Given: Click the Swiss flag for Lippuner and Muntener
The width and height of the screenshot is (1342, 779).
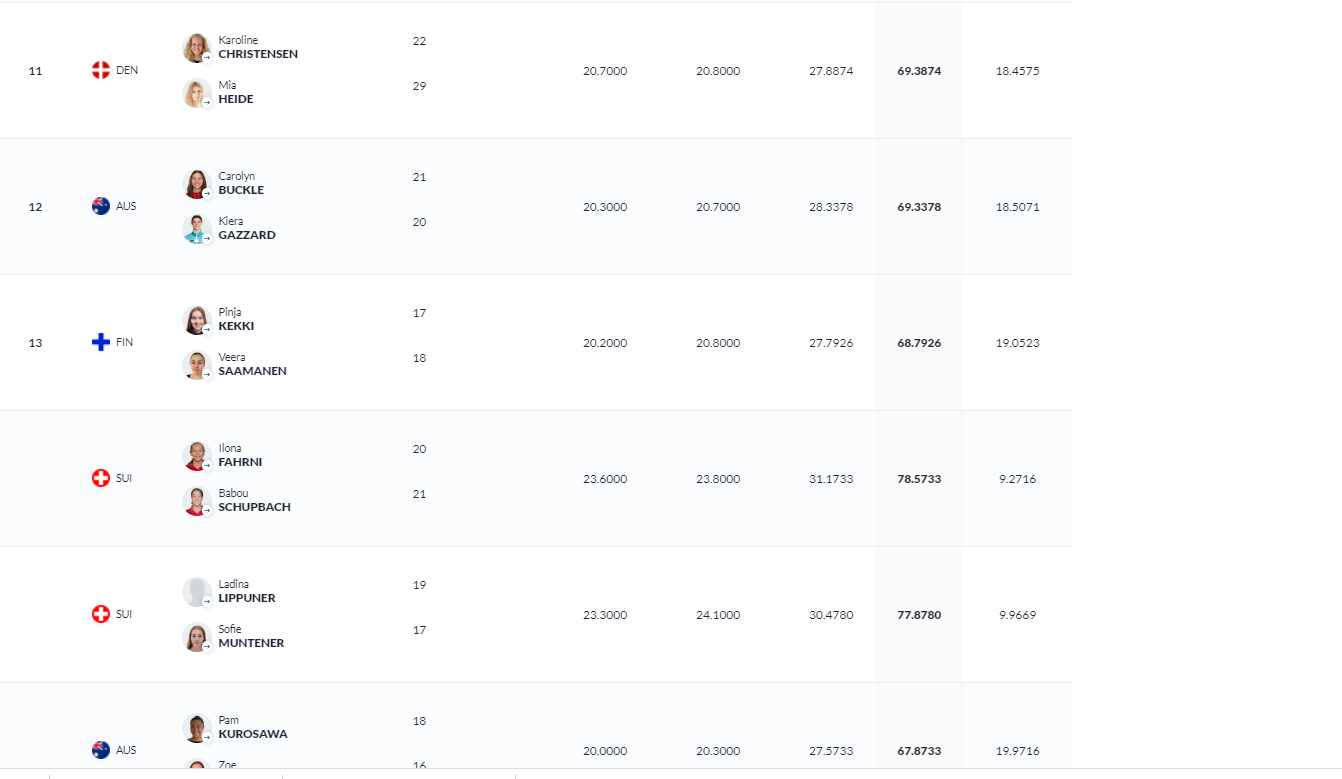Looking at the screenshot, I should pos(101,614).
